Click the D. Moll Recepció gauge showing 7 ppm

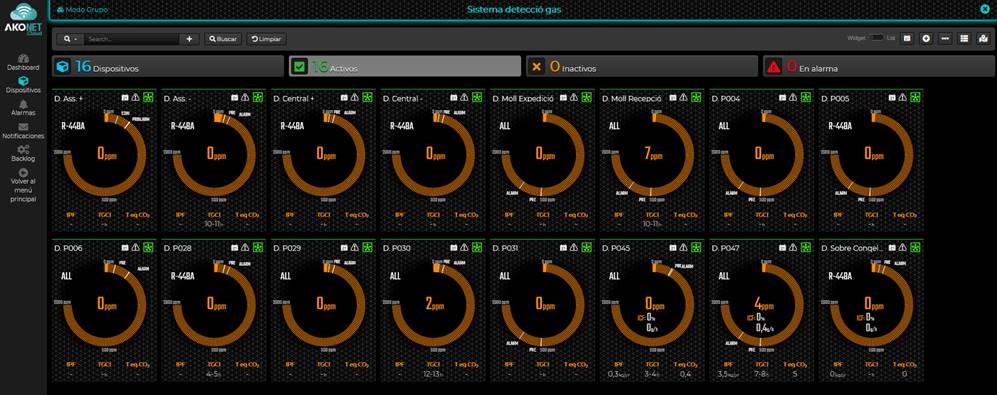(x=652, y=154)
